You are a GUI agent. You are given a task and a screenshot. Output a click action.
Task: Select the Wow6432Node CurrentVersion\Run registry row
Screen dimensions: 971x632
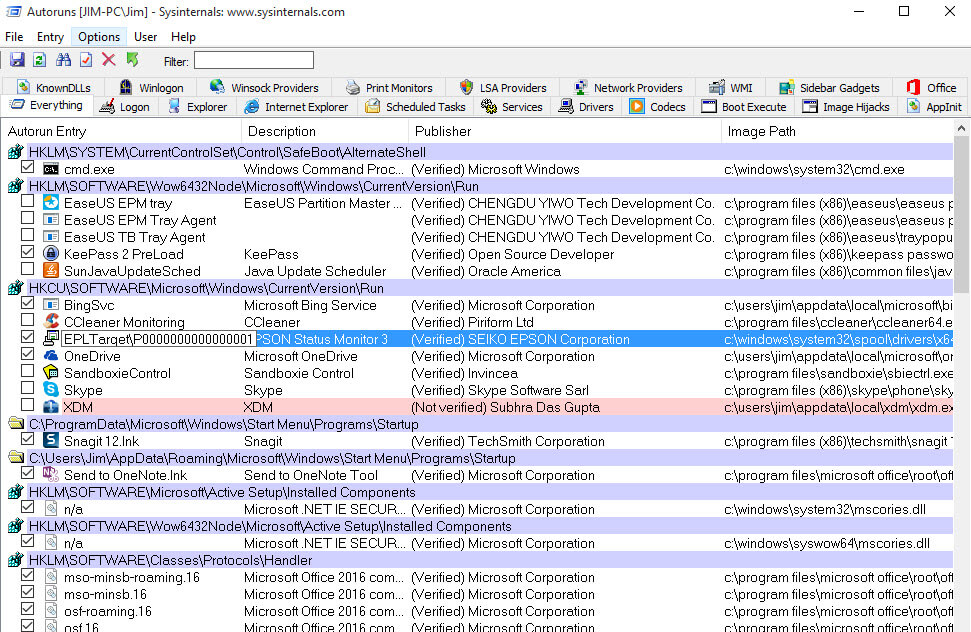coord(478,186)
